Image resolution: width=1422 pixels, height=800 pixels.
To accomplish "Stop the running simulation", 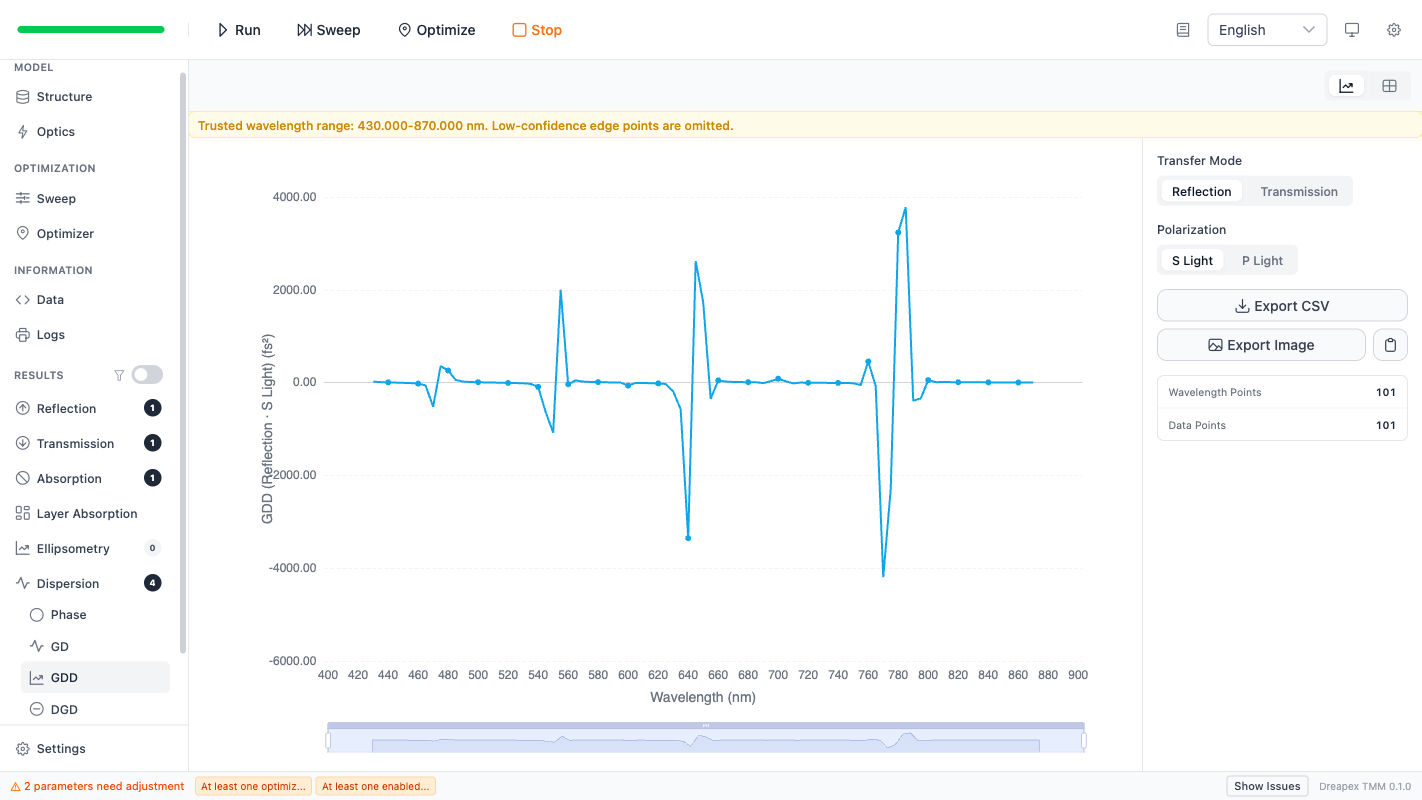I will (x=536, y=30).
